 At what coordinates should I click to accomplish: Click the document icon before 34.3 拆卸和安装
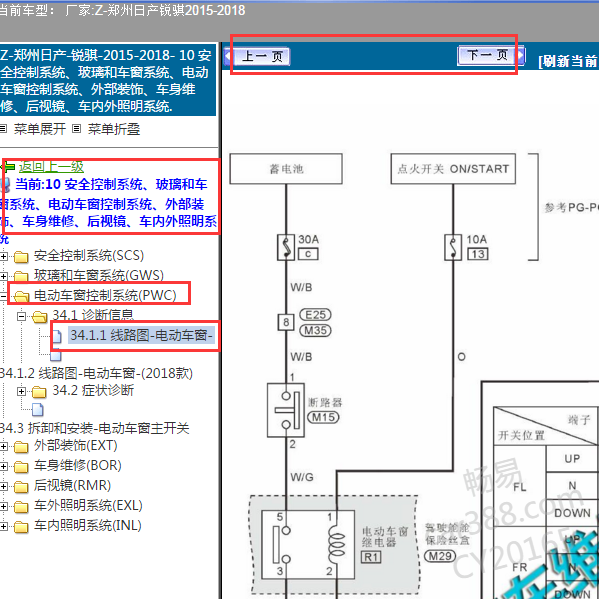[x=37, y=409]
